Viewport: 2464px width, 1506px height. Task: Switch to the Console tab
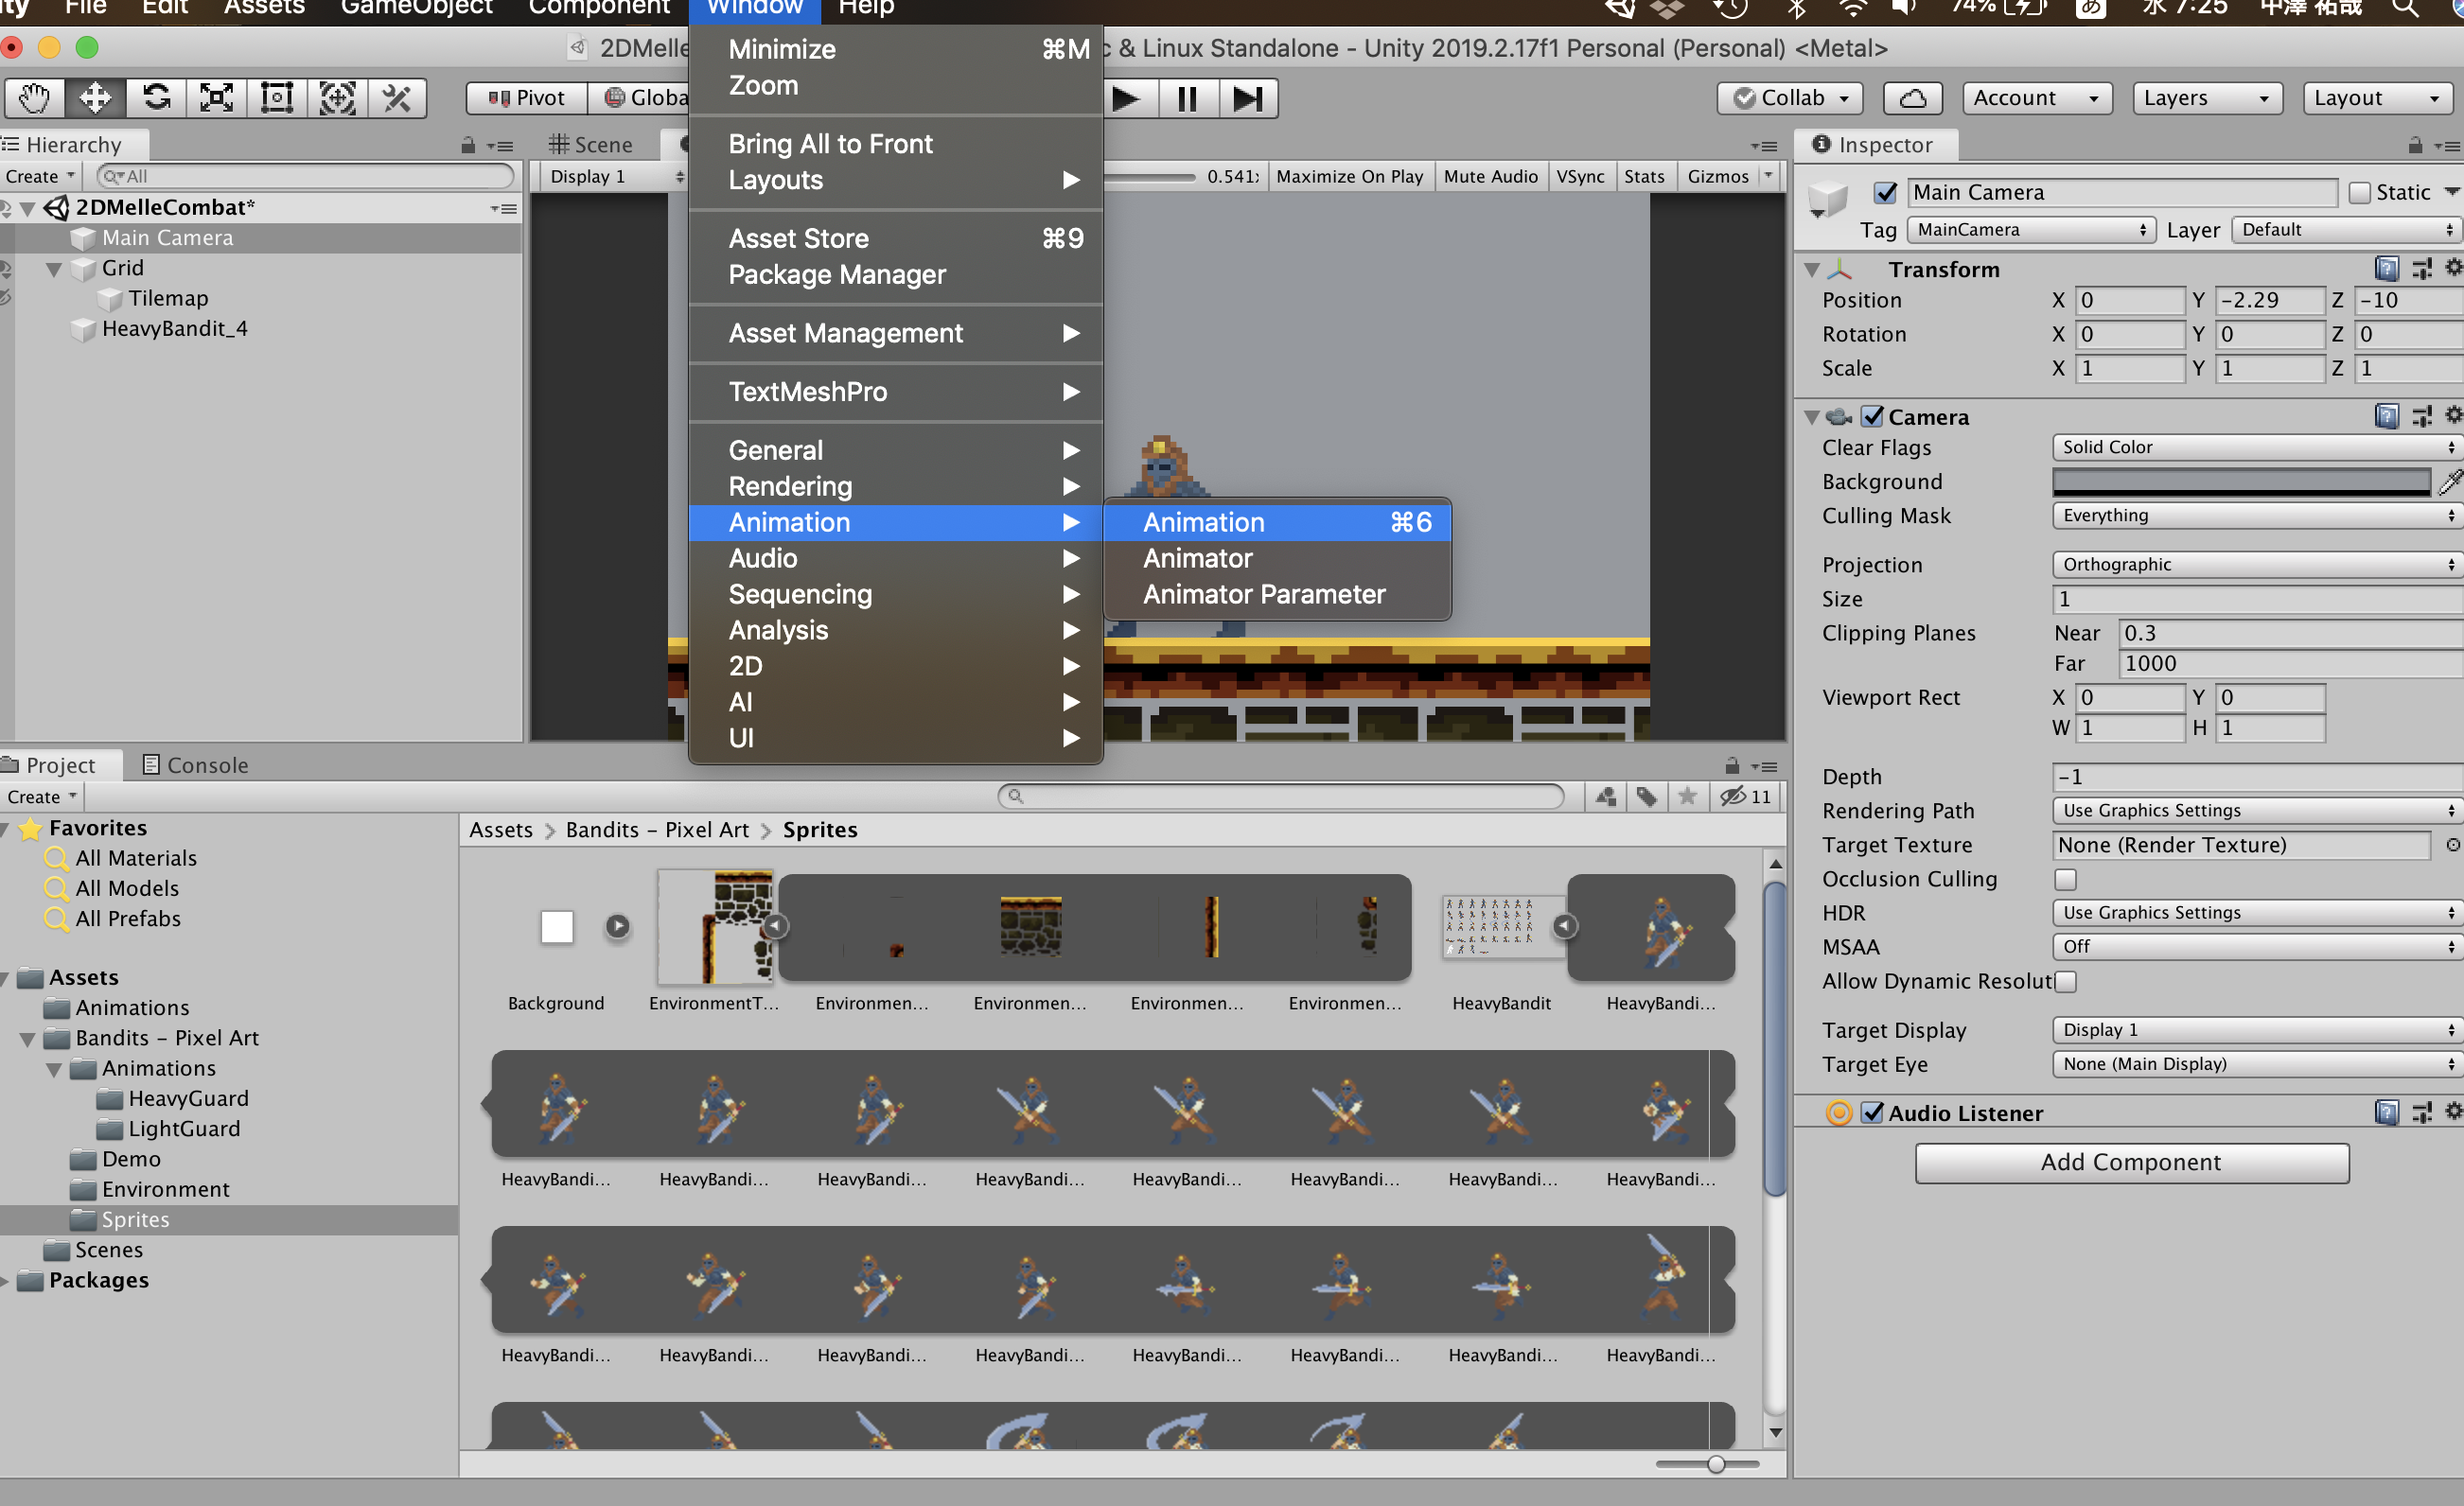[x=195, y=765]
